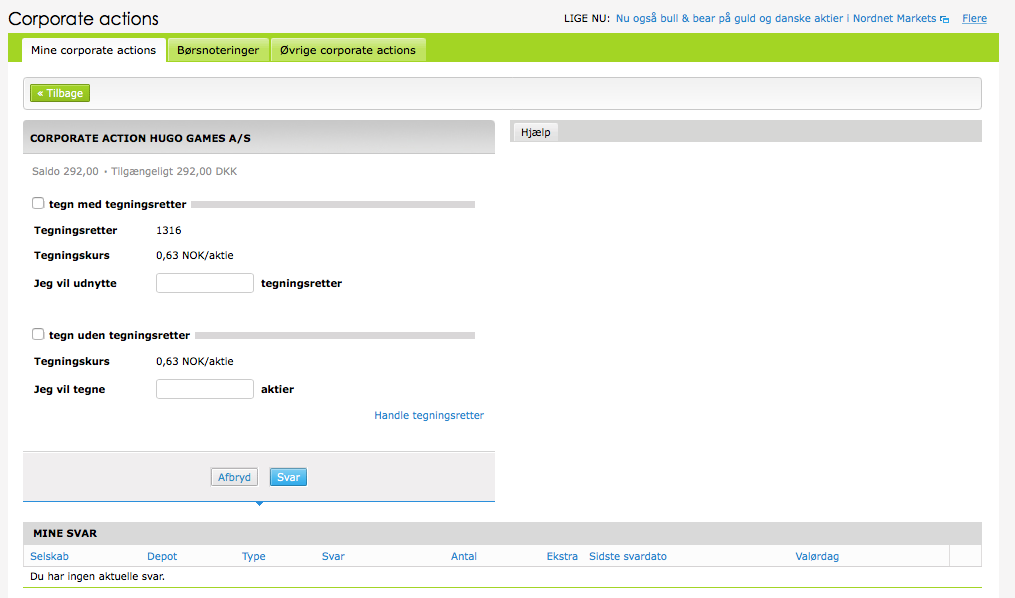Select the Hjælp tab

point(535,132)
